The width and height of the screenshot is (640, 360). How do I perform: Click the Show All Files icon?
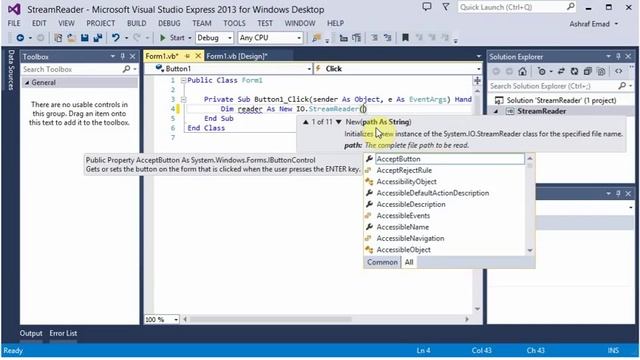pyautogui.click(x=601, y=72)
